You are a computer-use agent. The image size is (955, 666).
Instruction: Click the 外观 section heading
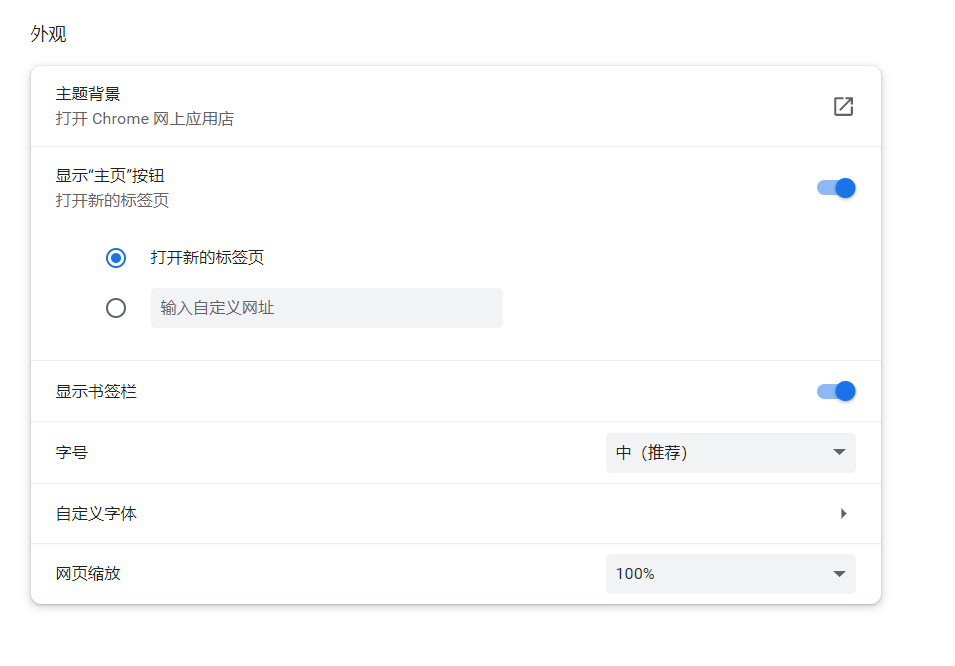click(x=48, y=34)
